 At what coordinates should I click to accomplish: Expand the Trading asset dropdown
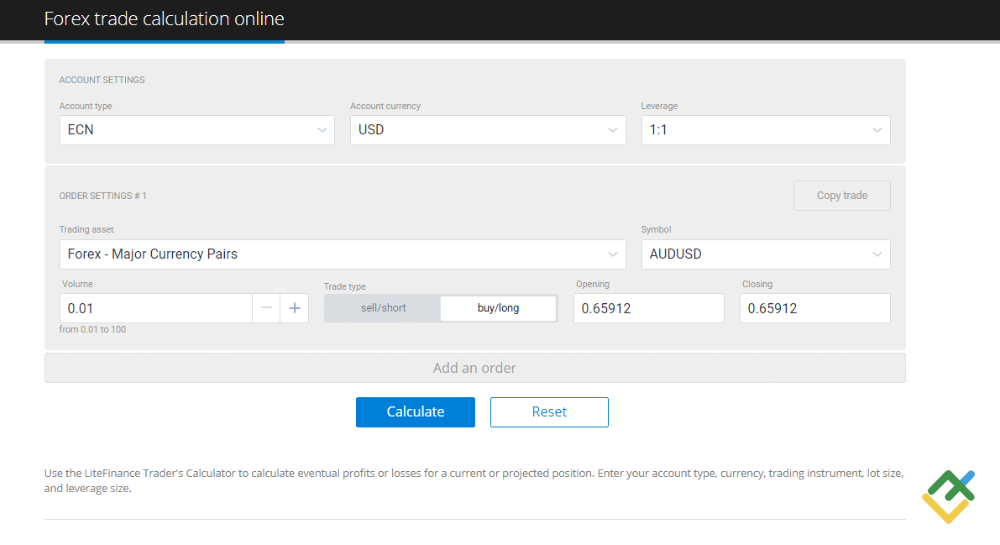pos(341,254)
